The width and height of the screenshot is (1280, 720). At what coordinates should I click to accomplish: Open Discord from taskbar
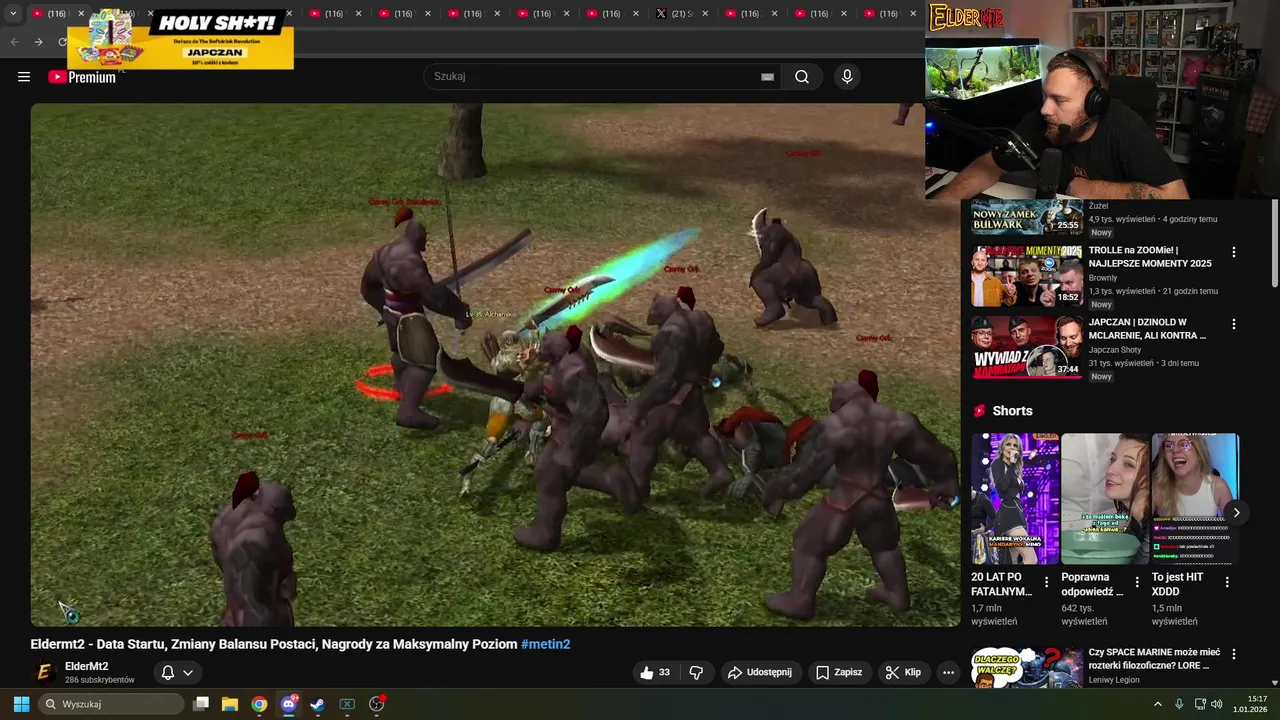(289, 704)
